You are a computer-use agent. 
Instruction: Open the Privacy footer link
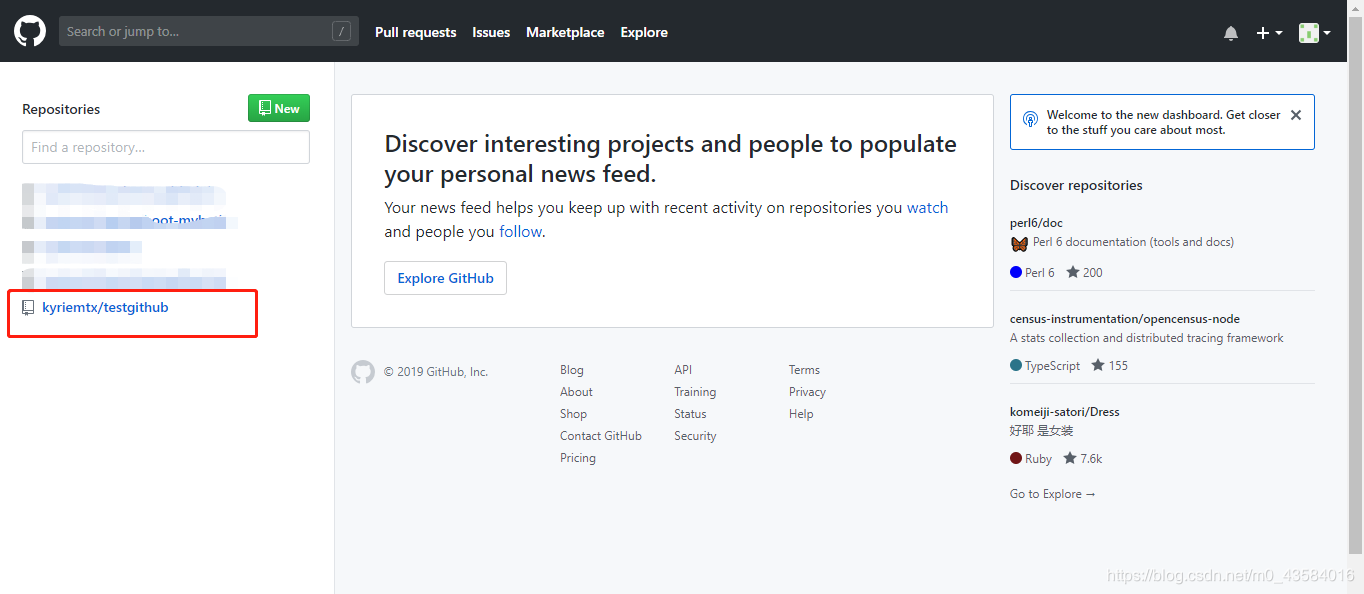click(x=807, y=392)
